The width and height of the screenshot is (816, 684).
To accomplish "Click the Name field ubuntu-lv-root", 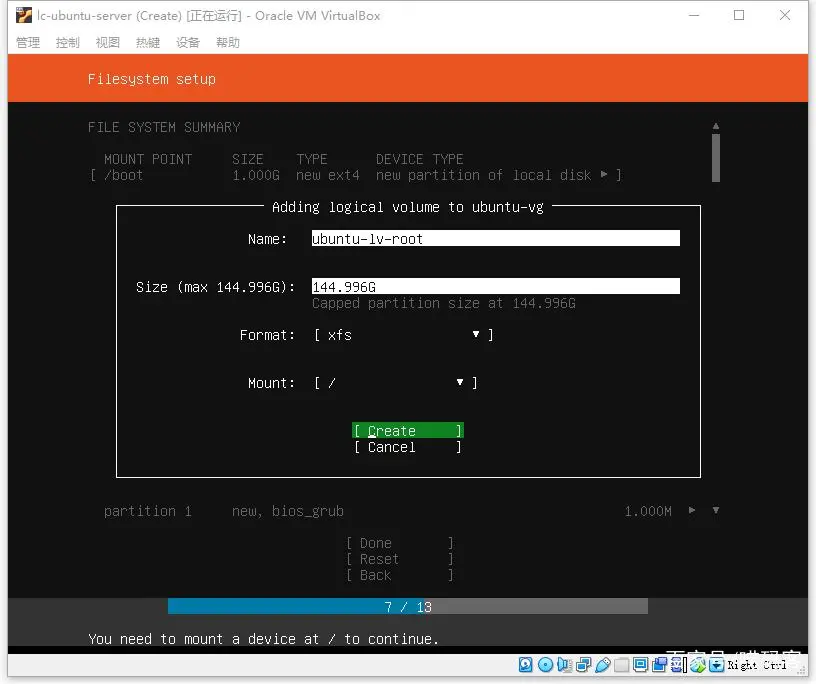I will tap(495, 238).
